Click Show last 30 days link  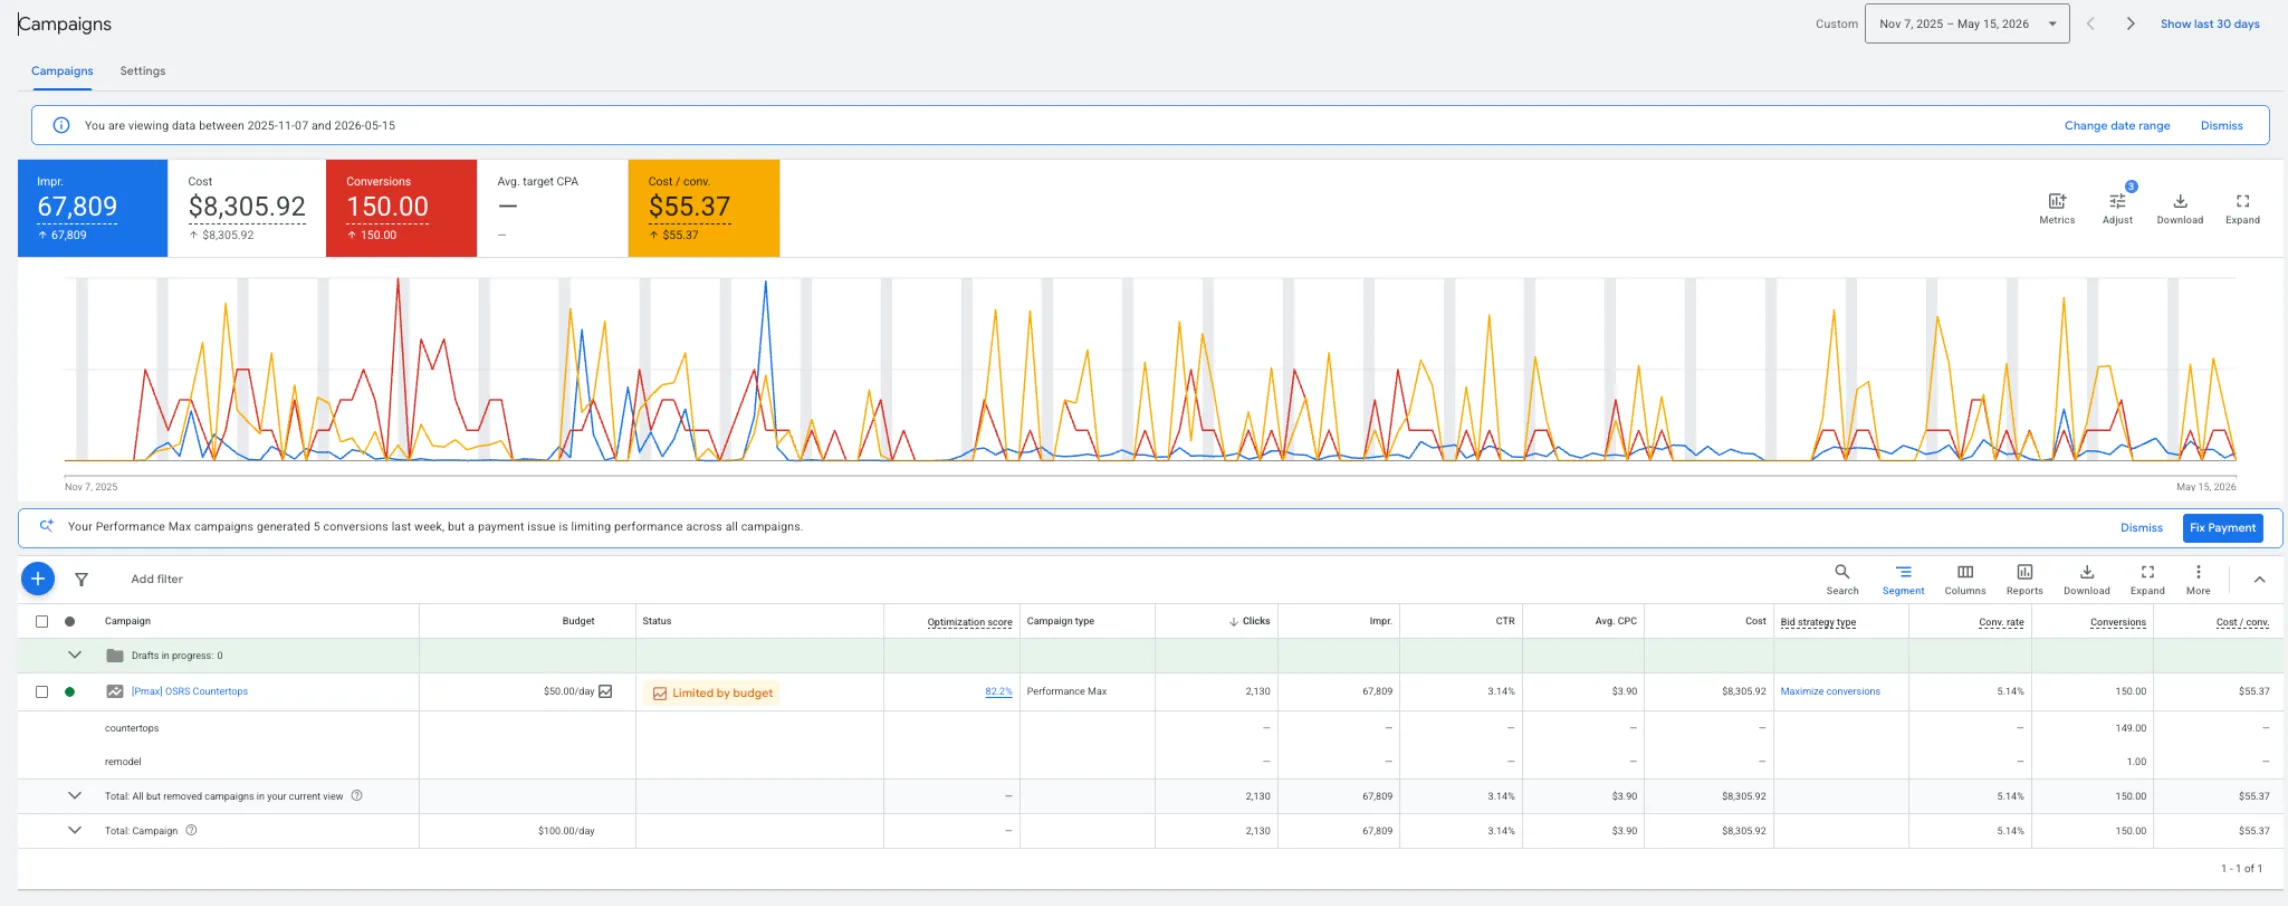tap(2209, 24)
